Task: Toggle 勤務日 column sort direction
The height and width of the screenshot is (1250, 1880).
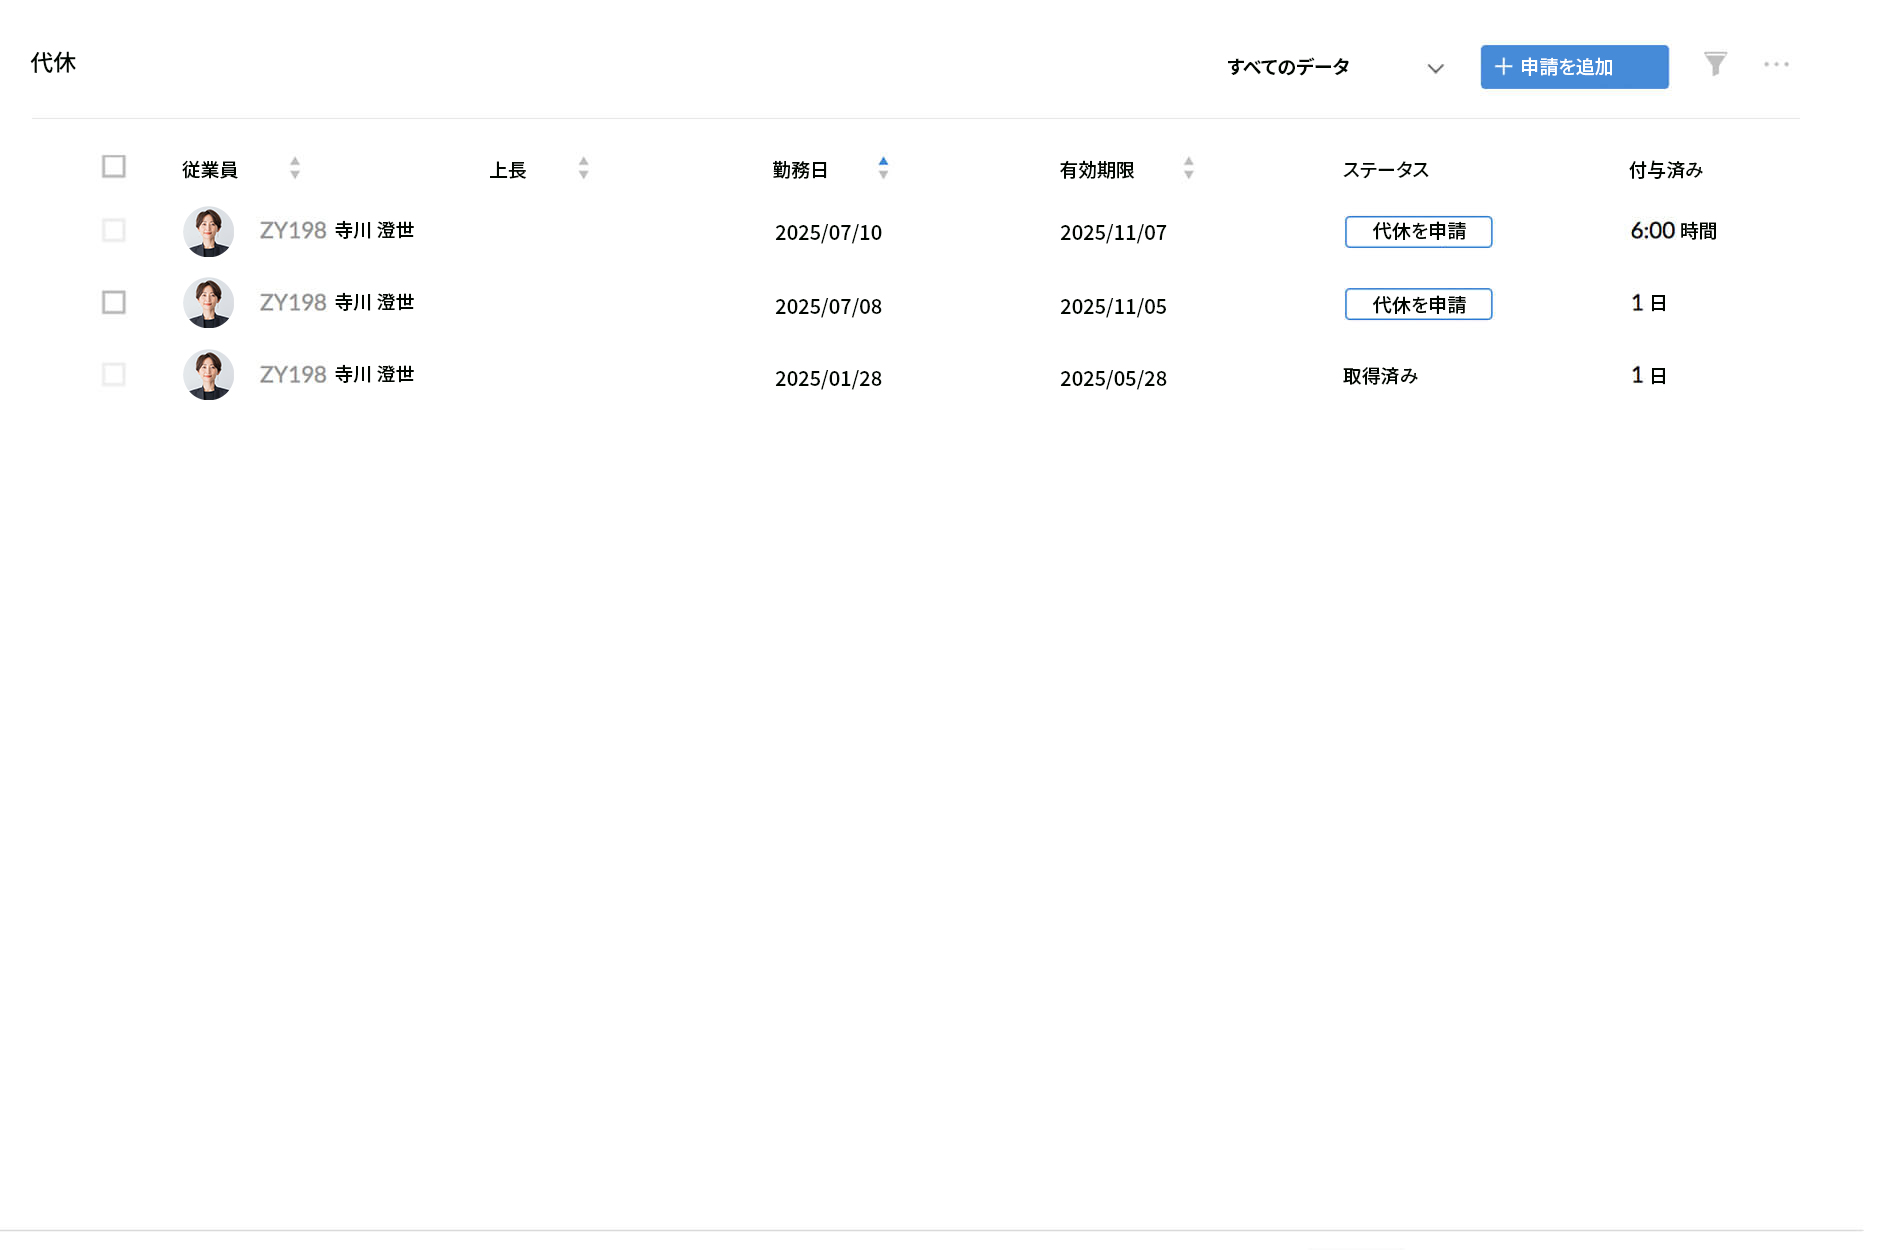Action: (x=883, y=168)
